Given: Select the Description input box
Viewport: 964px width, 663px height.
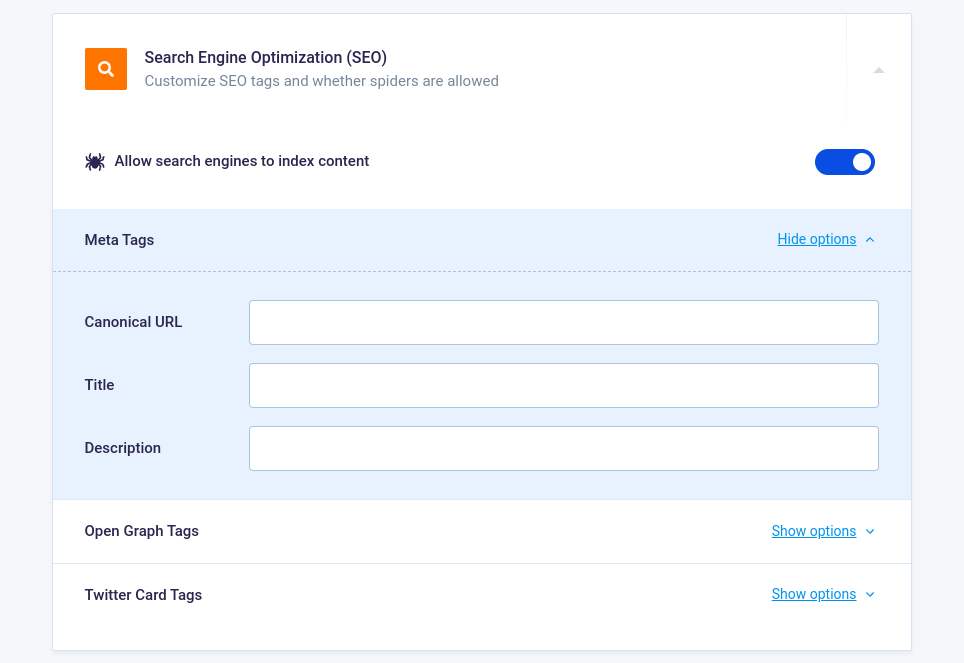Looking at the screenshot, I should (x=564, y=448).
